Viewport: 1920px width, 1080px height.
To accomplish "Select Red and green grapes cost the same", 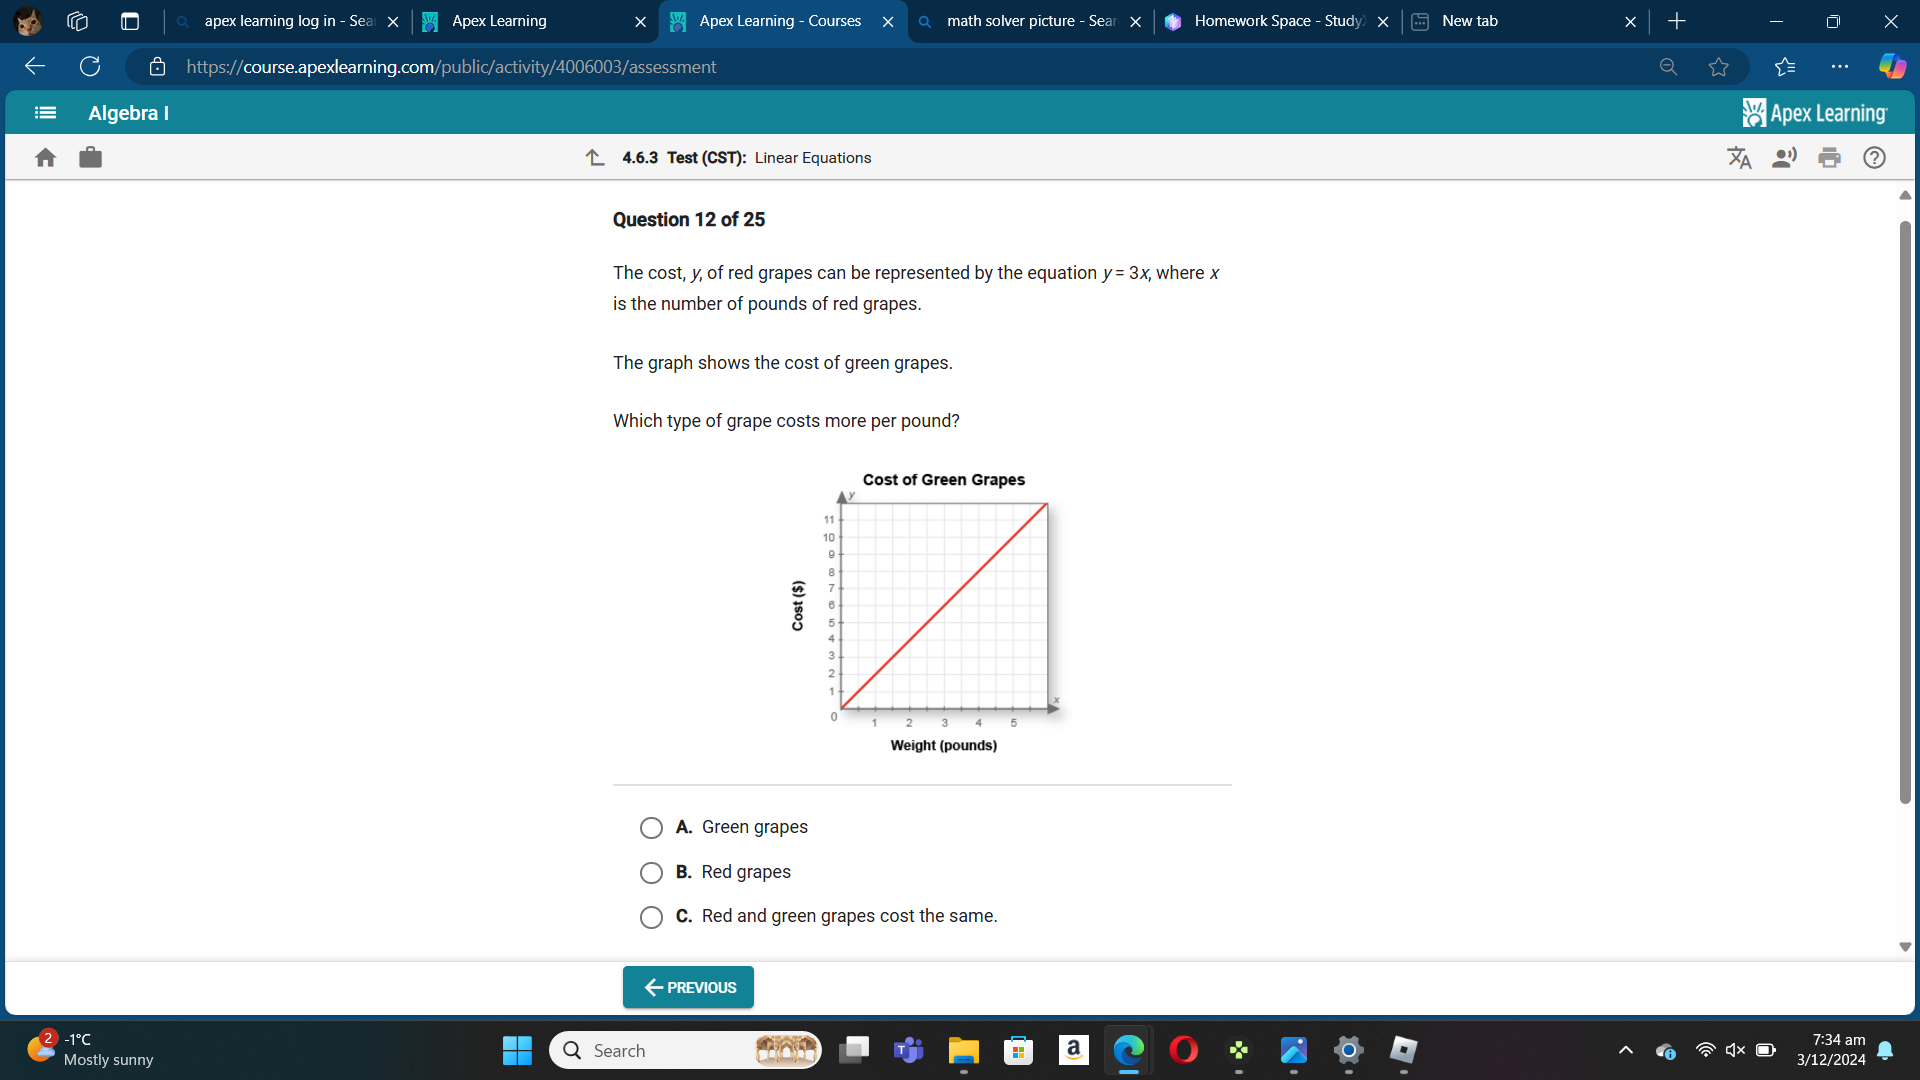I will click(651, 915).
